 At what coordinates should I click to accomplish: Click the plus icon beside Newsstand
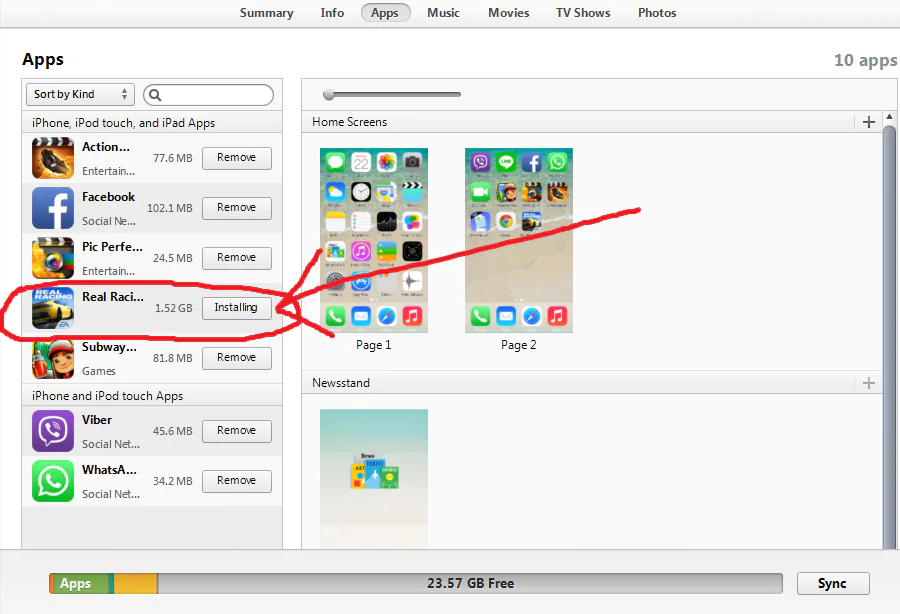(868, 382)
